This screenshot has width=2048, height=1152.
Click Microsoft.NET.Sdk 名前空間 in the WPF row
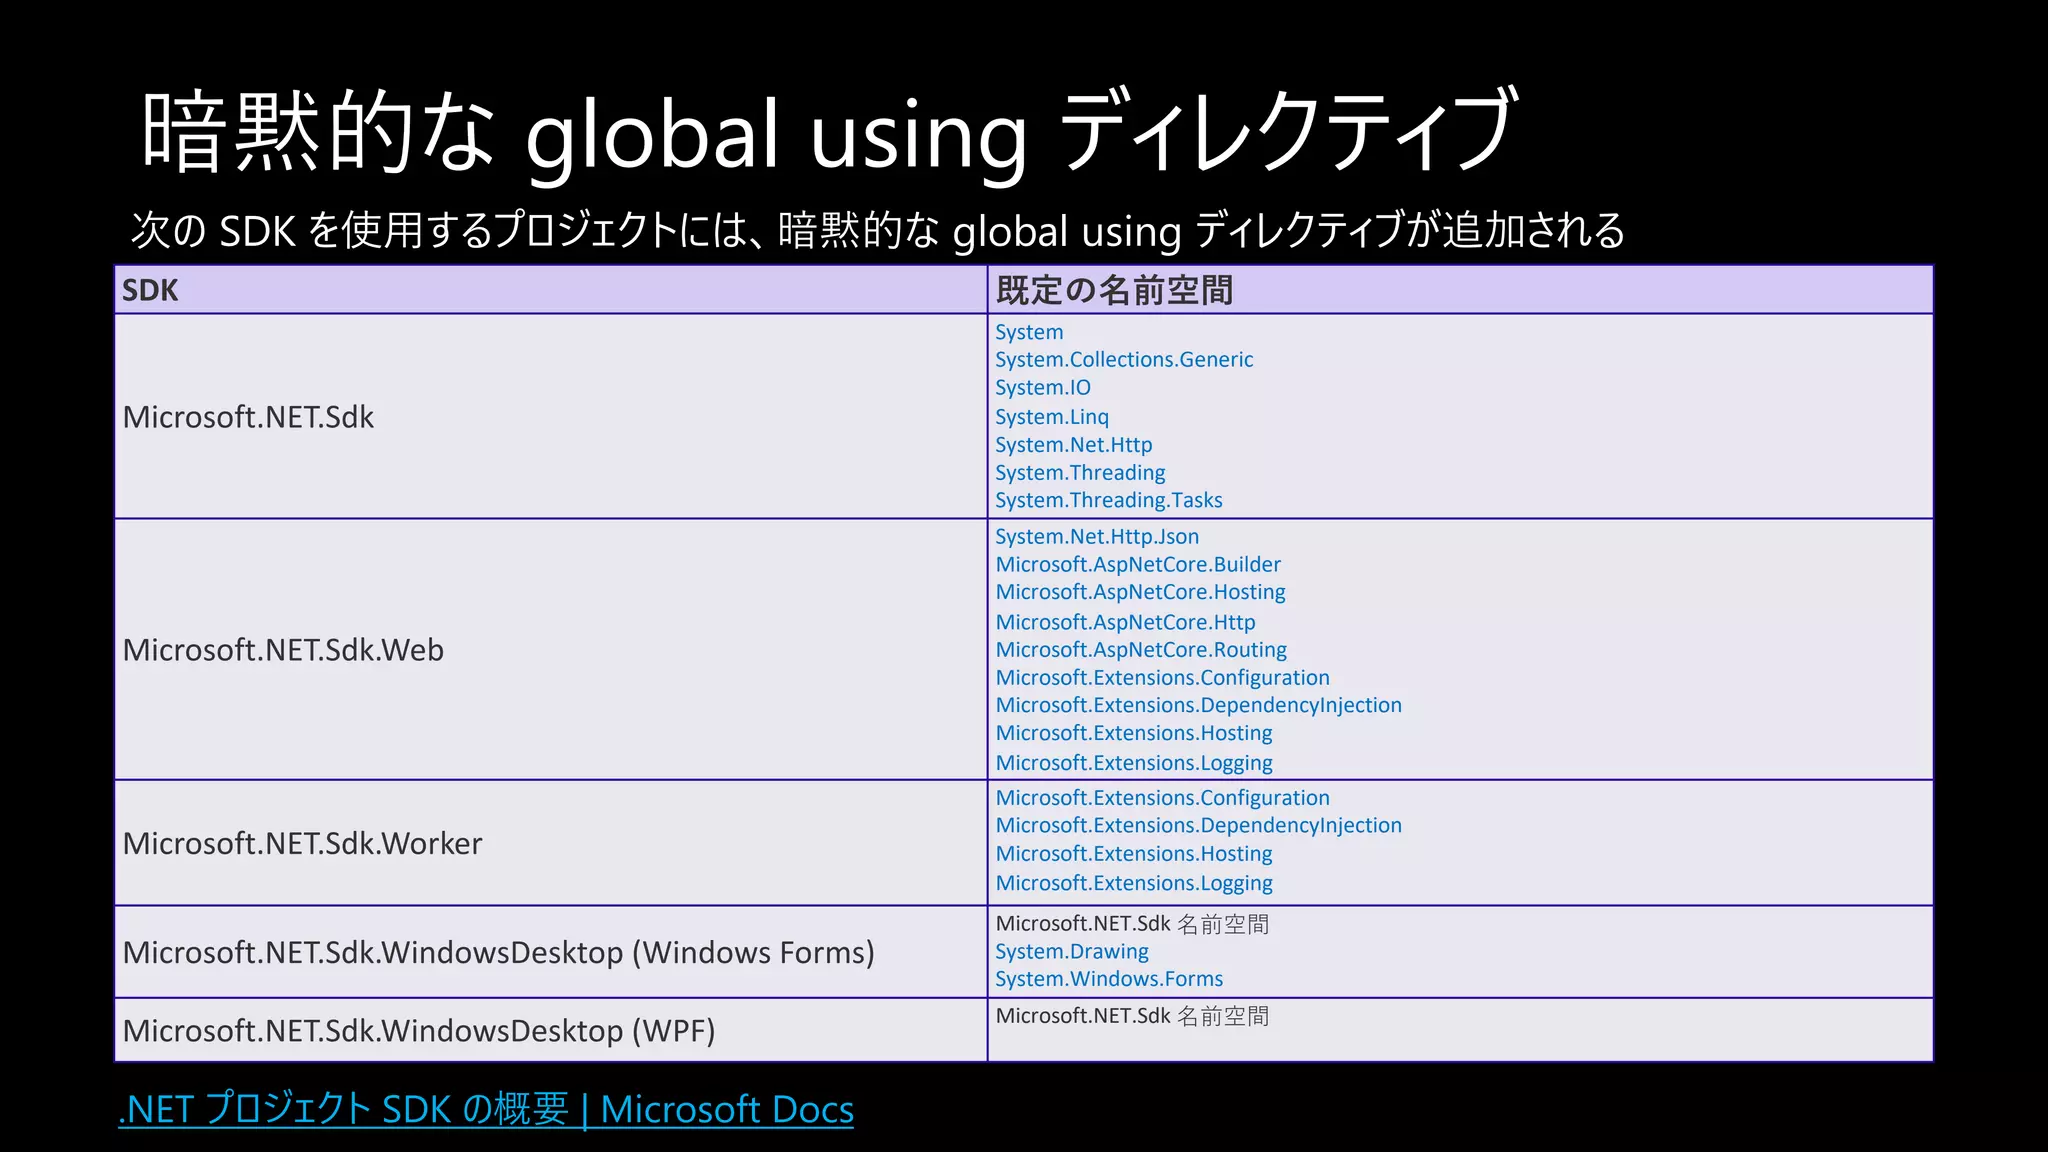tap(1132, 1016)
